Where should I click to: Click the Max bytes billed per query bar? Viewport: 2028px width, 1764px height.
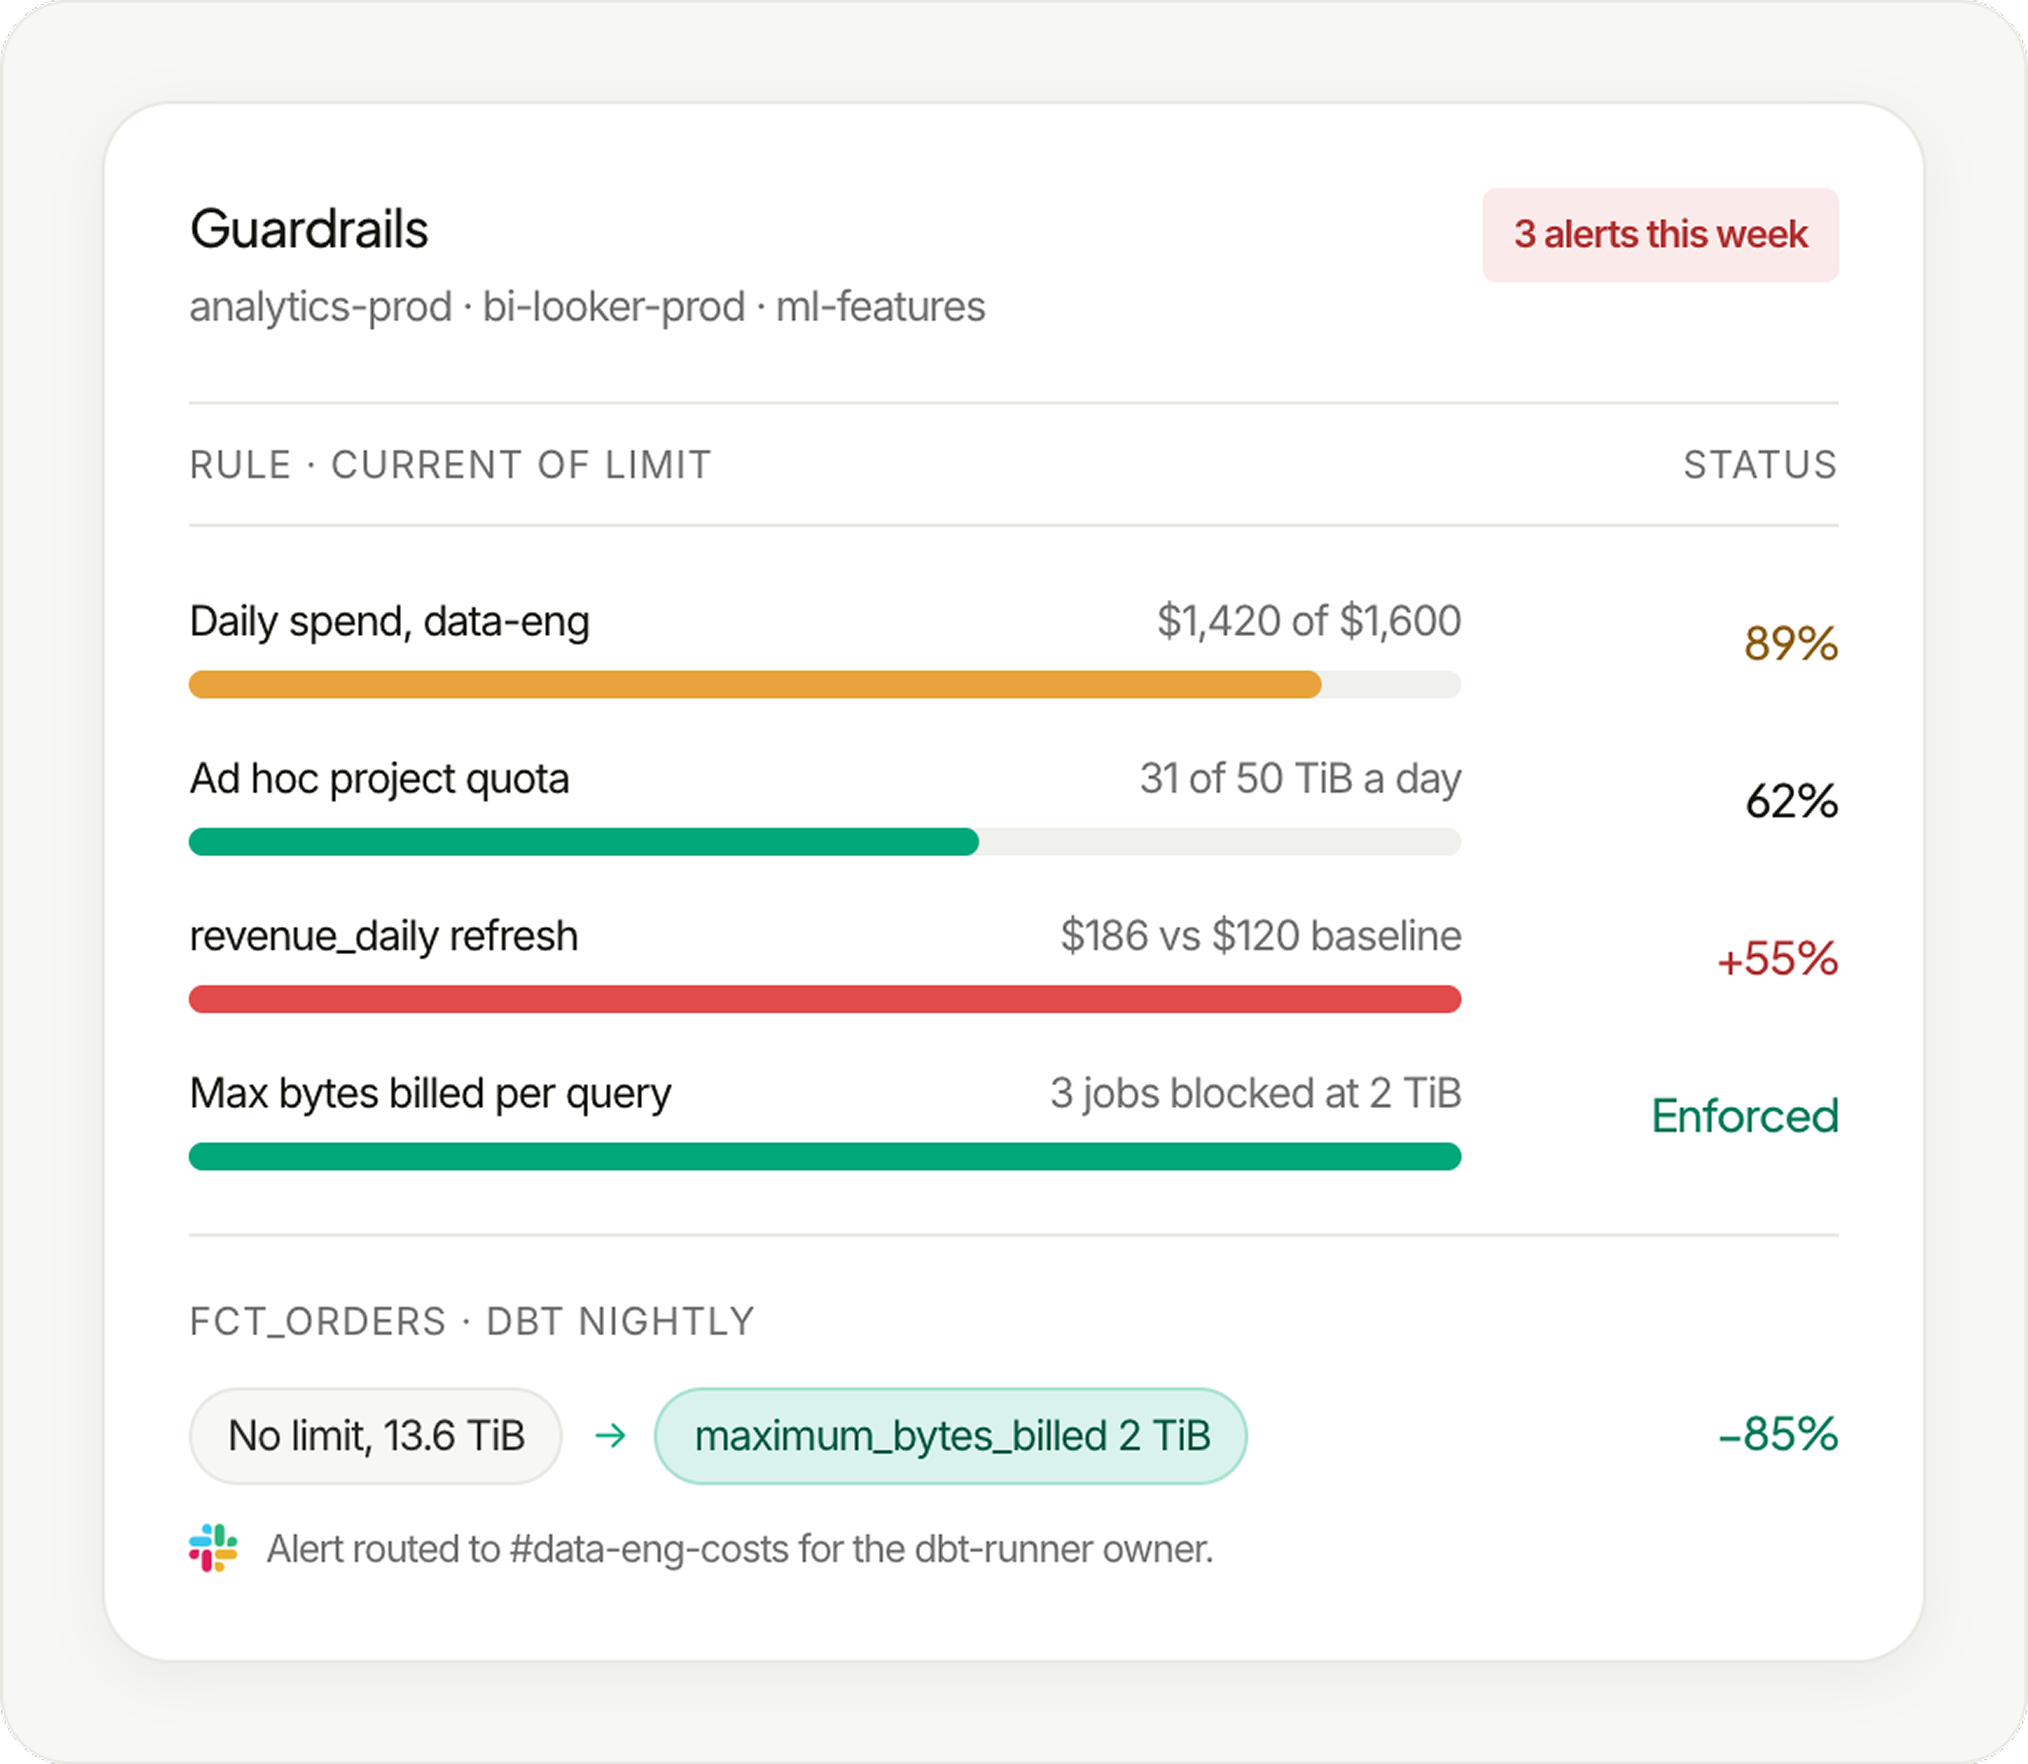click(825, 1156)
